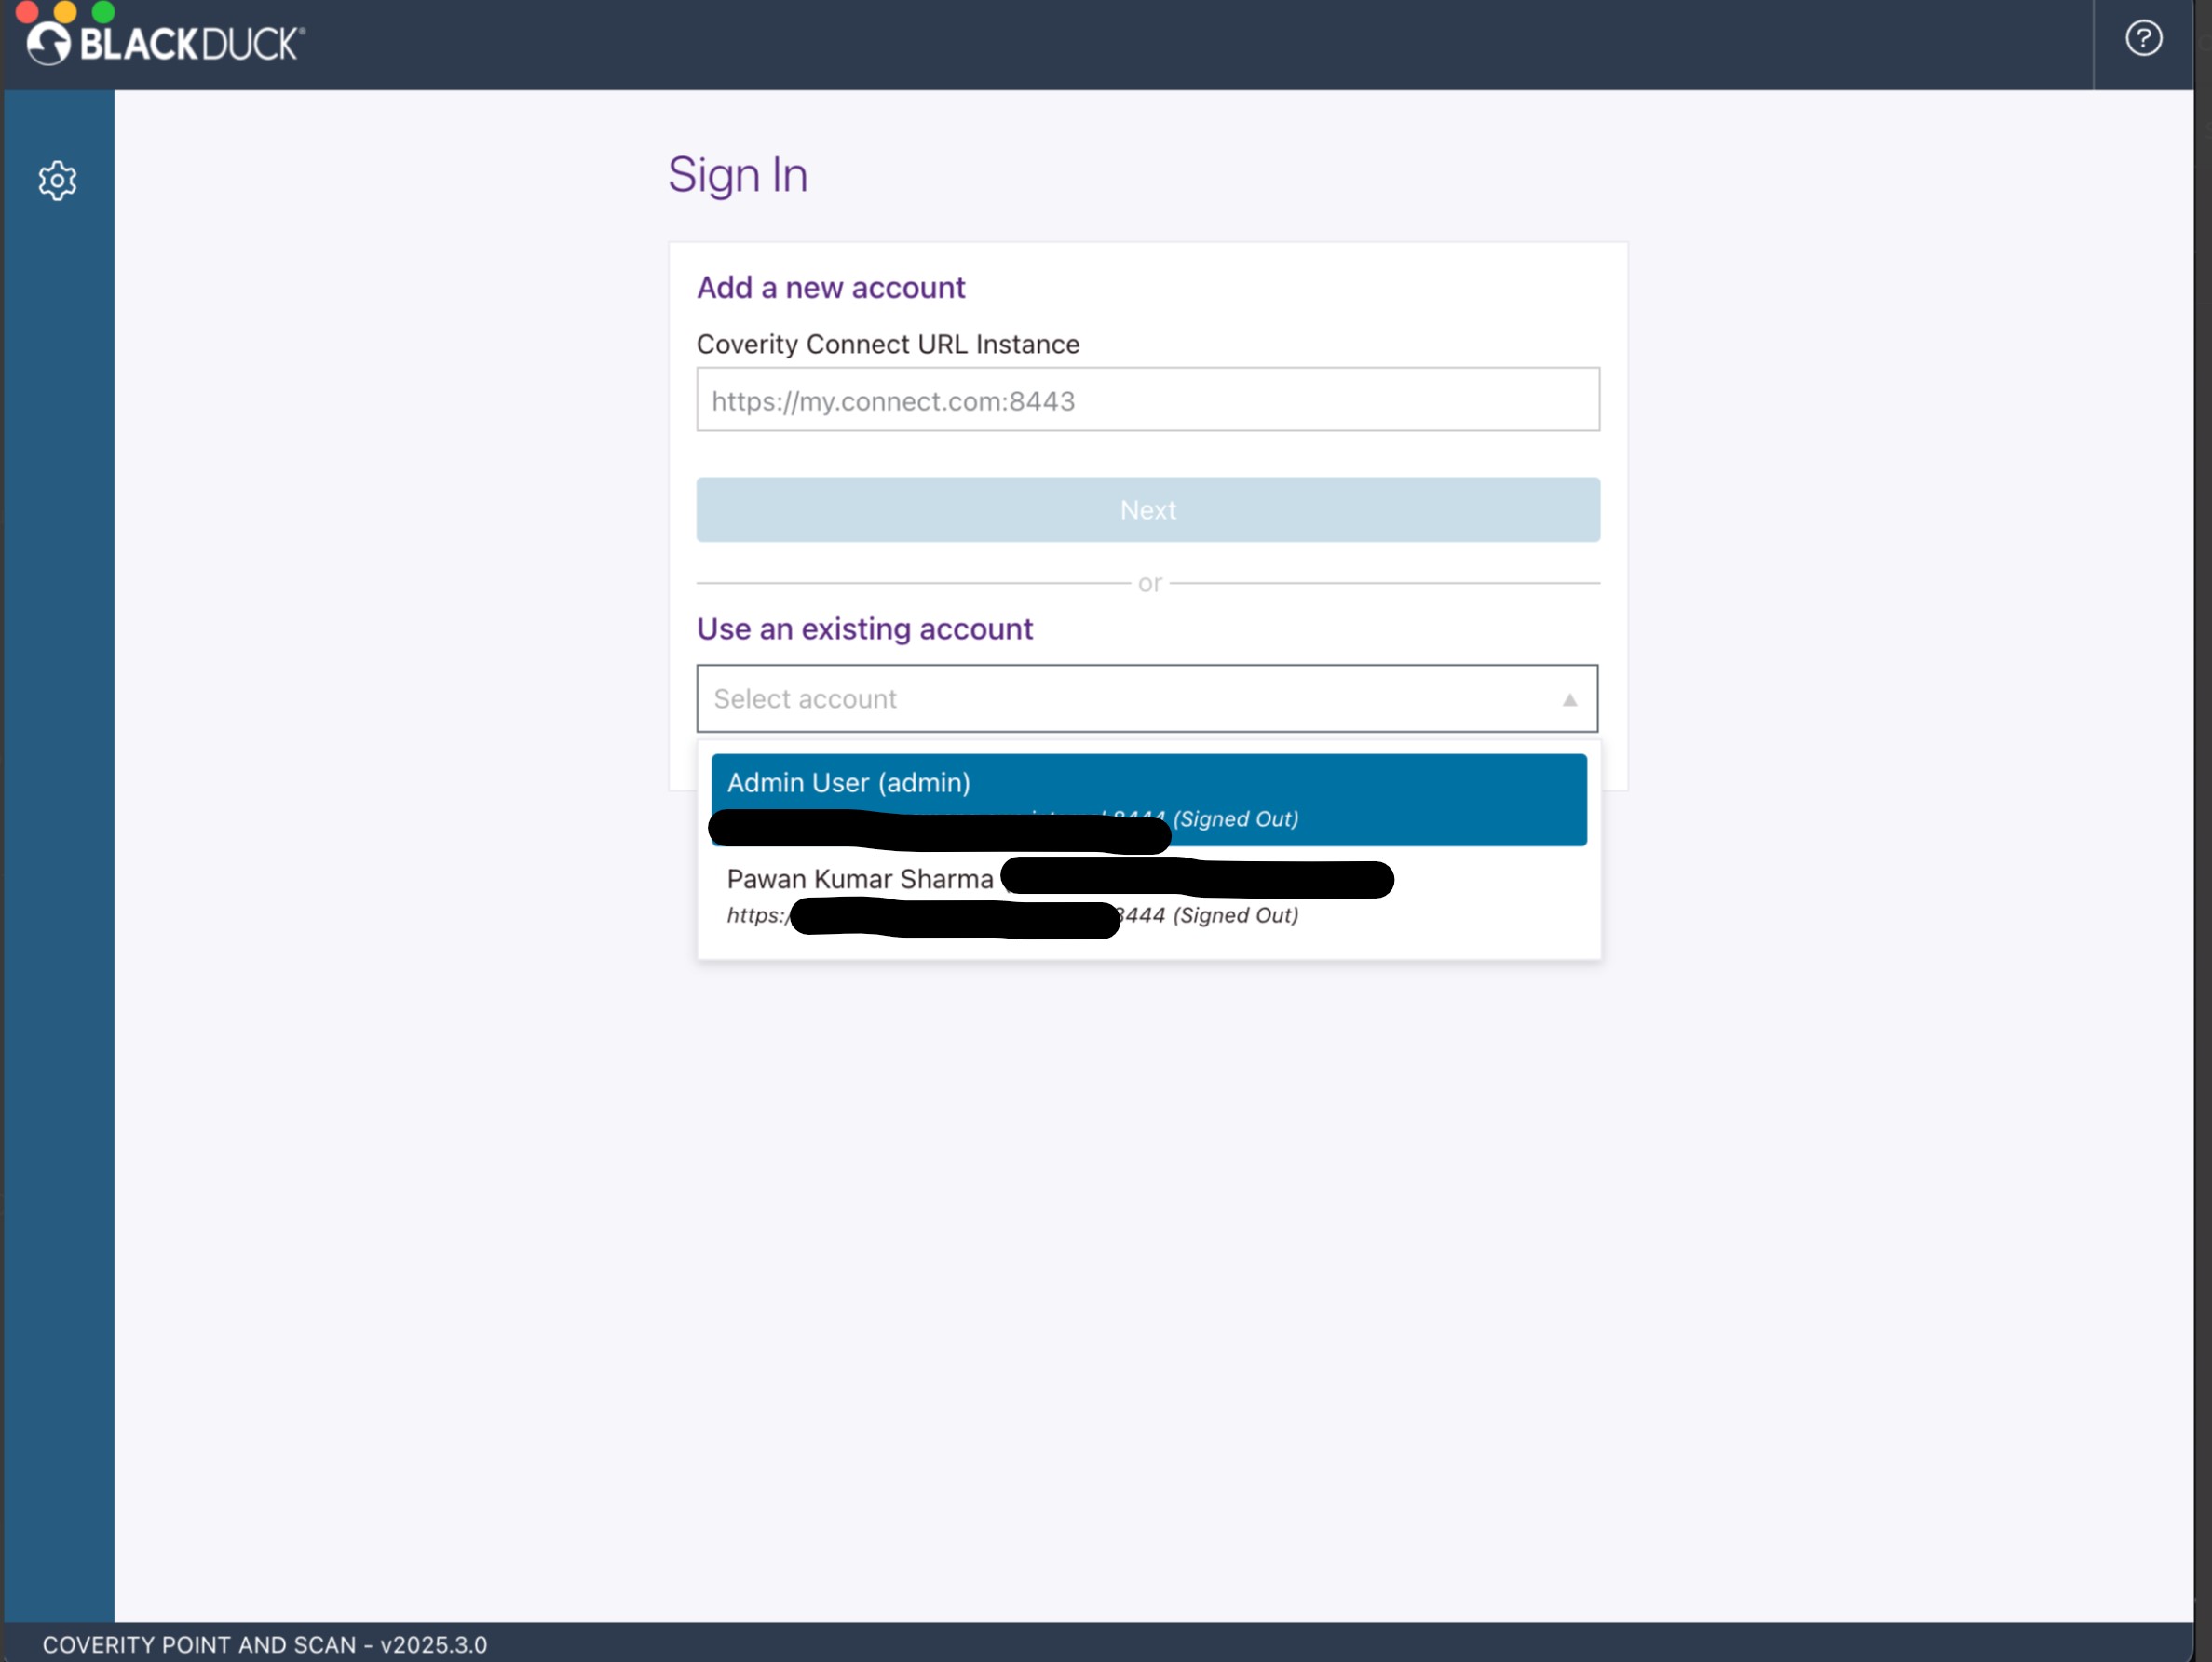Choose the Pawan Kumar Sharma account
This screenshot has height=1662, width=2212.
pos(1149,897)
